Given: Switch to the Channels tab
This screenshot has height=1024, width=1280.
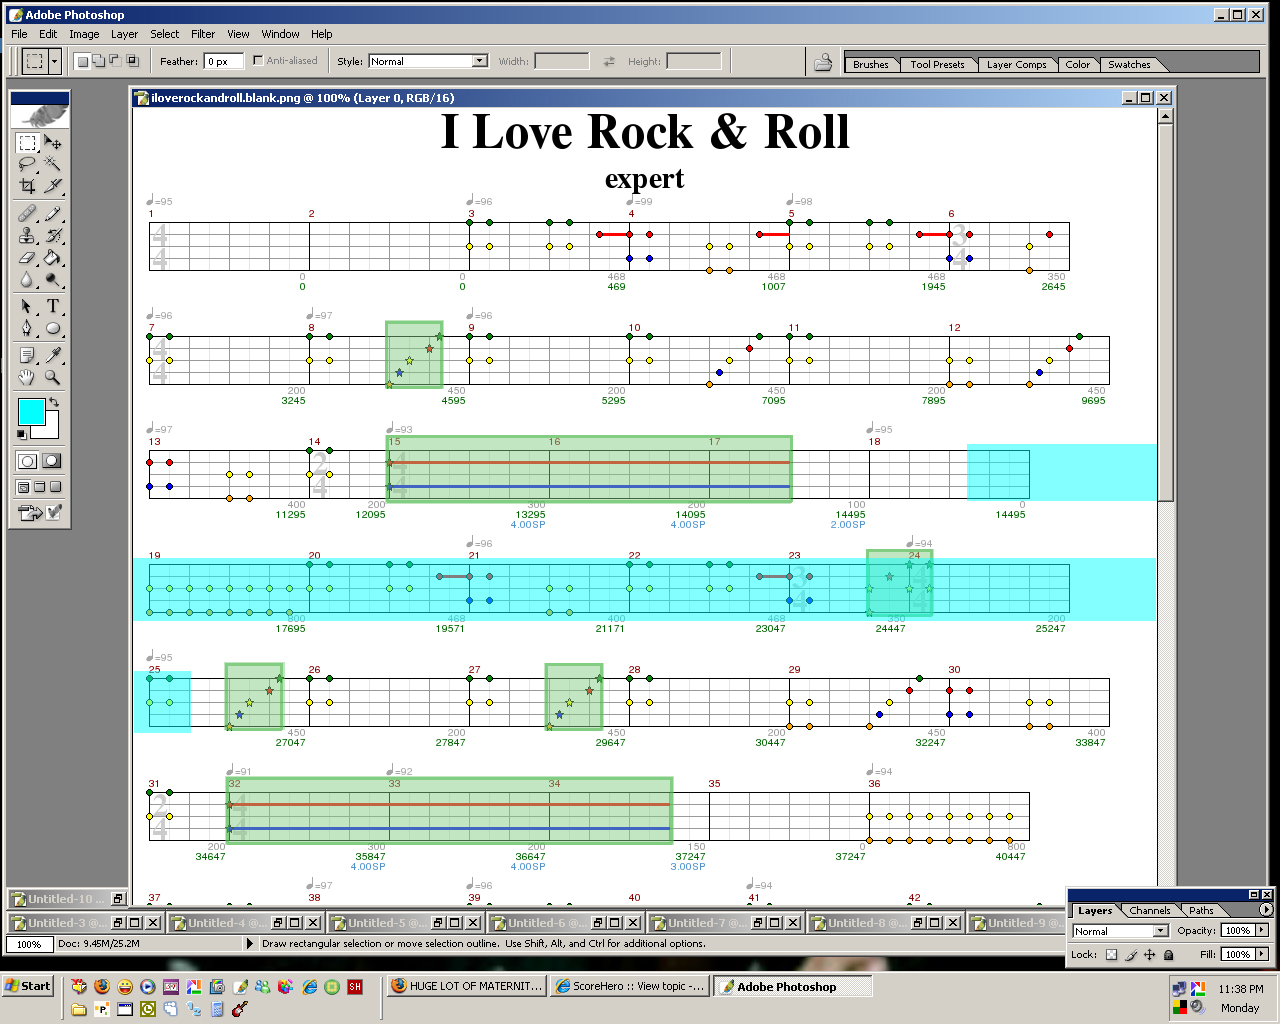Looking at the screenshot, I should tap(1150, 910).
